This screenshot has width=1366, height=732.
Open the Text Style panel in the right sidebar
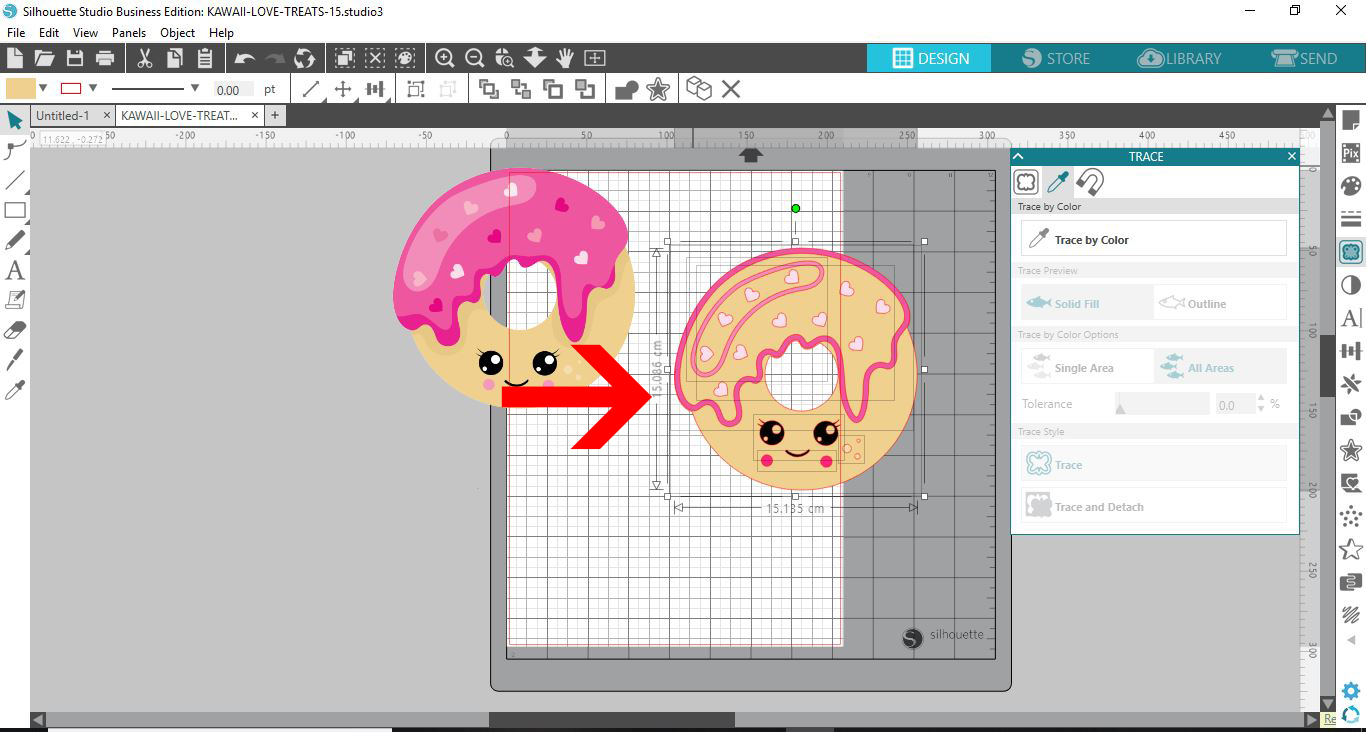1351,318
